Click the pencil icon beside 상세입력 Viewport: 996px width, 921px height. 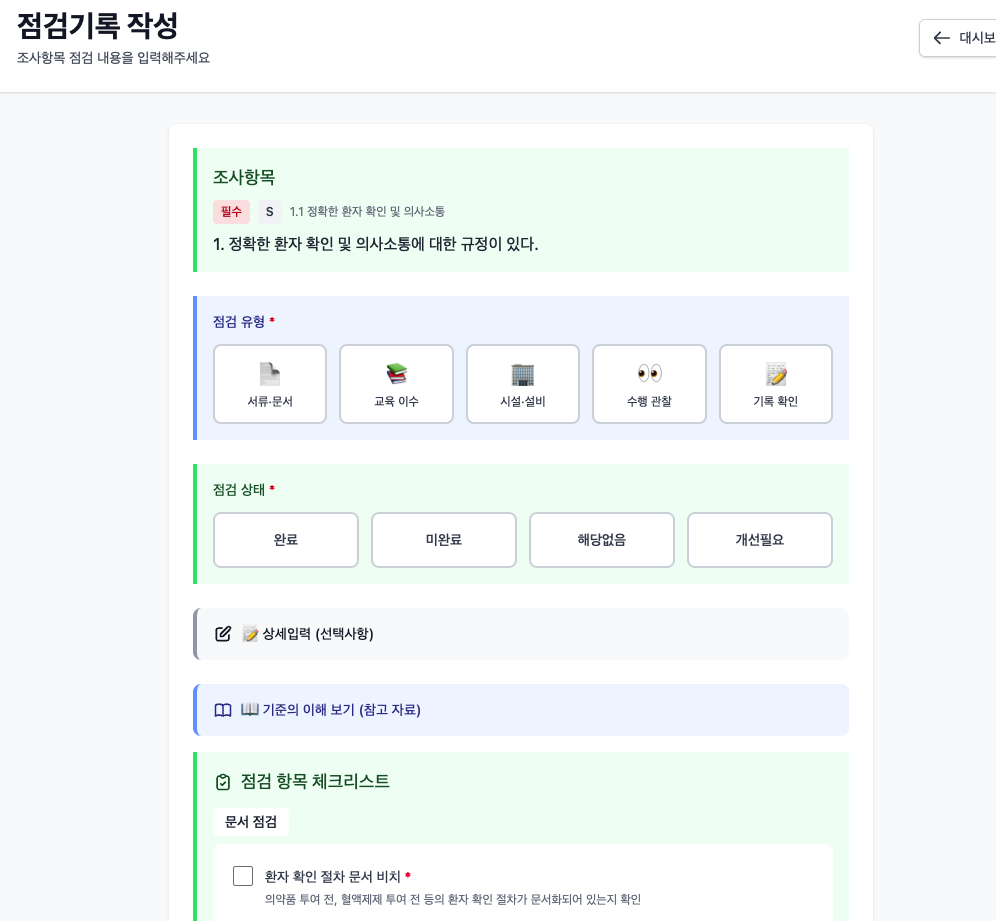224,633
